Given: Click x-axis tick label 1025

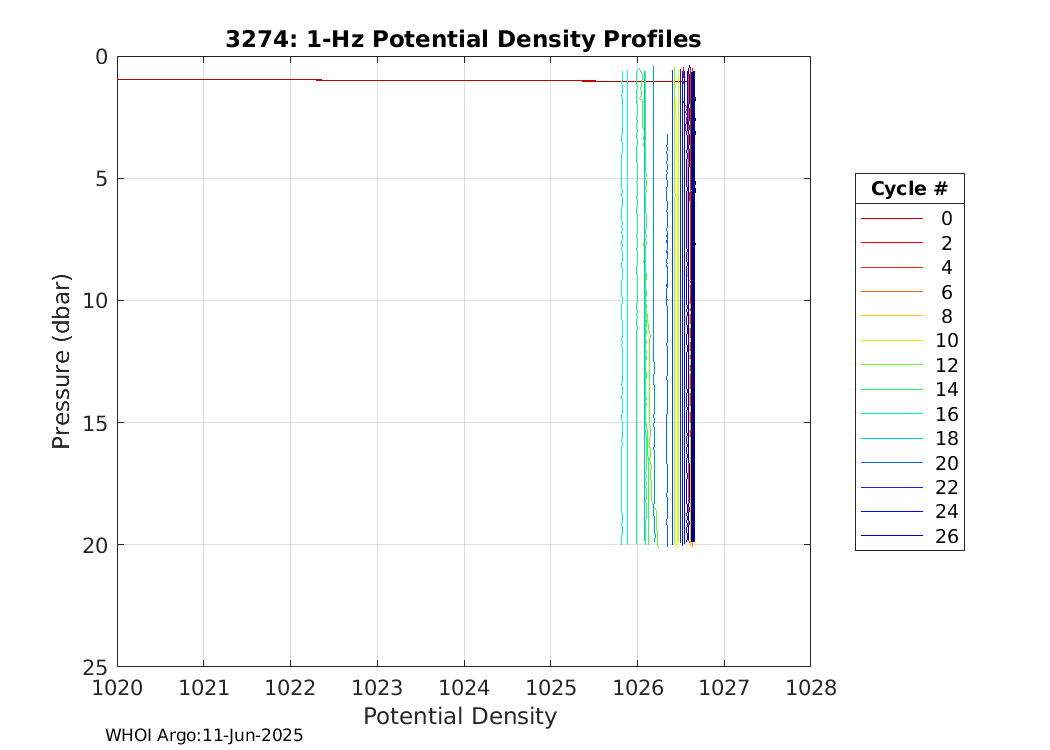Looking at the screenshot, I should pos(550,688).
